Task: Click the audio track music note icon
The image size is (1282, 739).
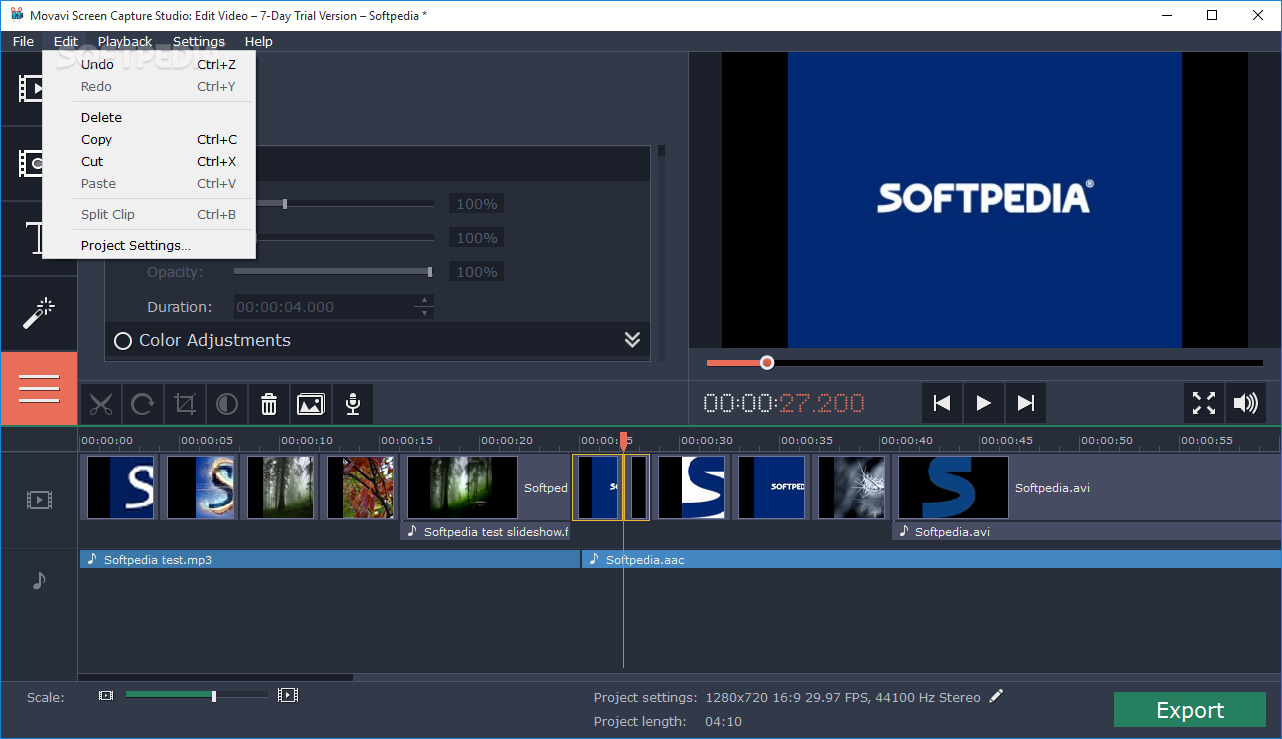Action: click(38, 580)
